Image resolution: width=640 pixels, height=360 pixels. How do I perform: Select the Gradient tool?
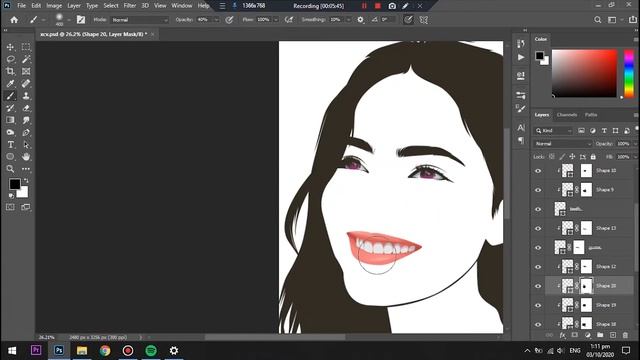click(x=10, y=120)
